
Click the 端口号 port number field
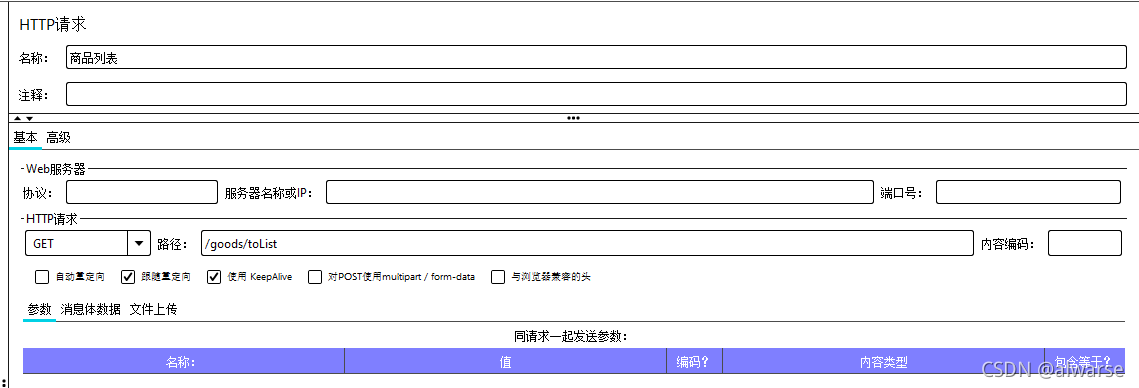click(x=1028, y=192)
